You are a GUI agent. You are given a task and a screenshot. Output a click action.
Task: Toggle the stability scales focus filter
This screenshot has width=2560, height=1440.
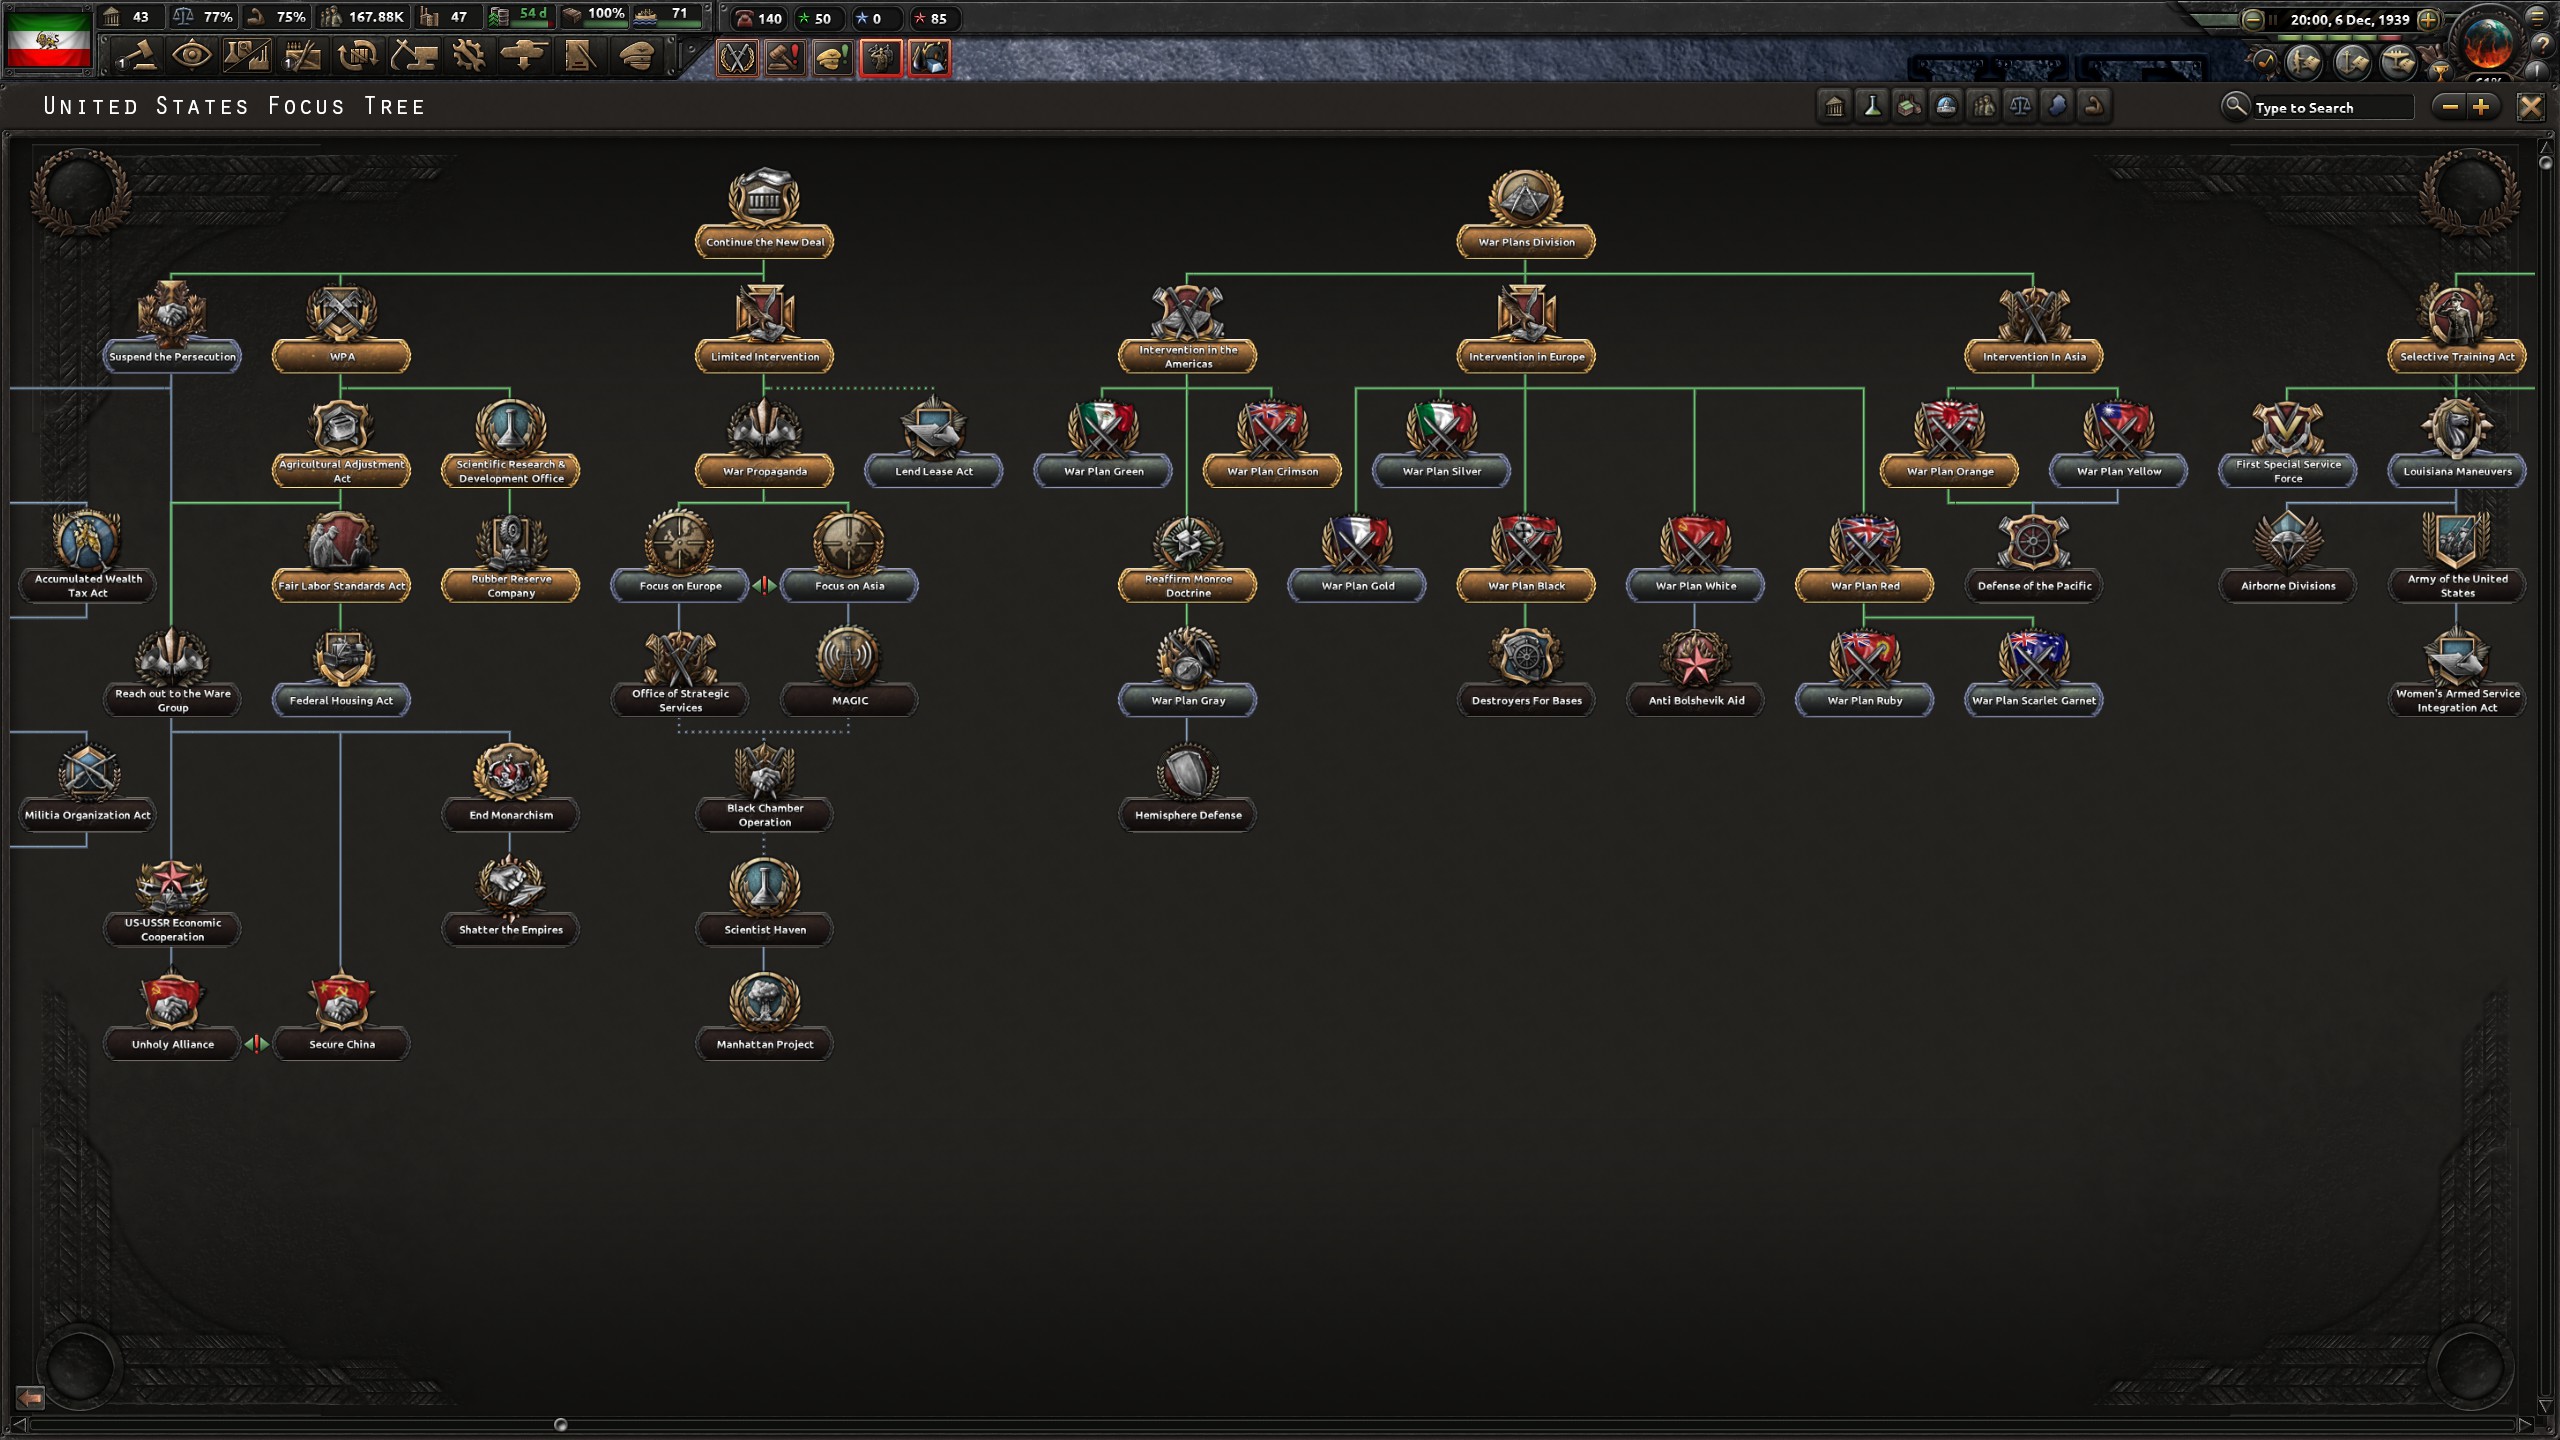(2020, 106)
